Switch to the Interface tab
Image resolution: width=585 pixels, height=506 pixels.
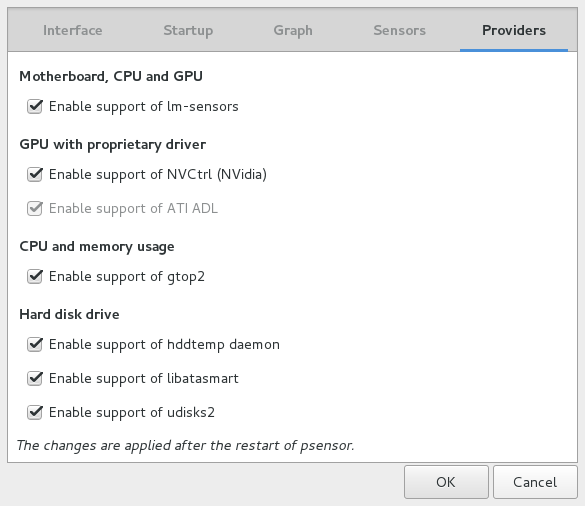(x=72, y=30)
